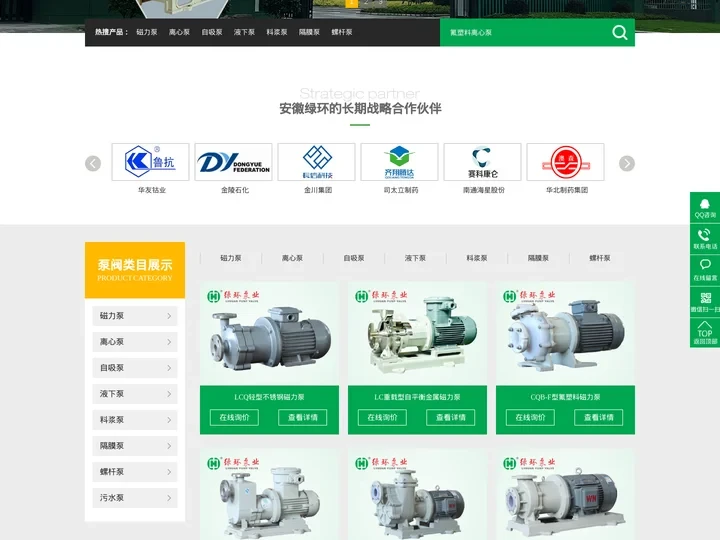Viewport: 720px width, 540px height.
Task: Expand 污水泵 category in sidebar
Action: [x=135, y=498]
